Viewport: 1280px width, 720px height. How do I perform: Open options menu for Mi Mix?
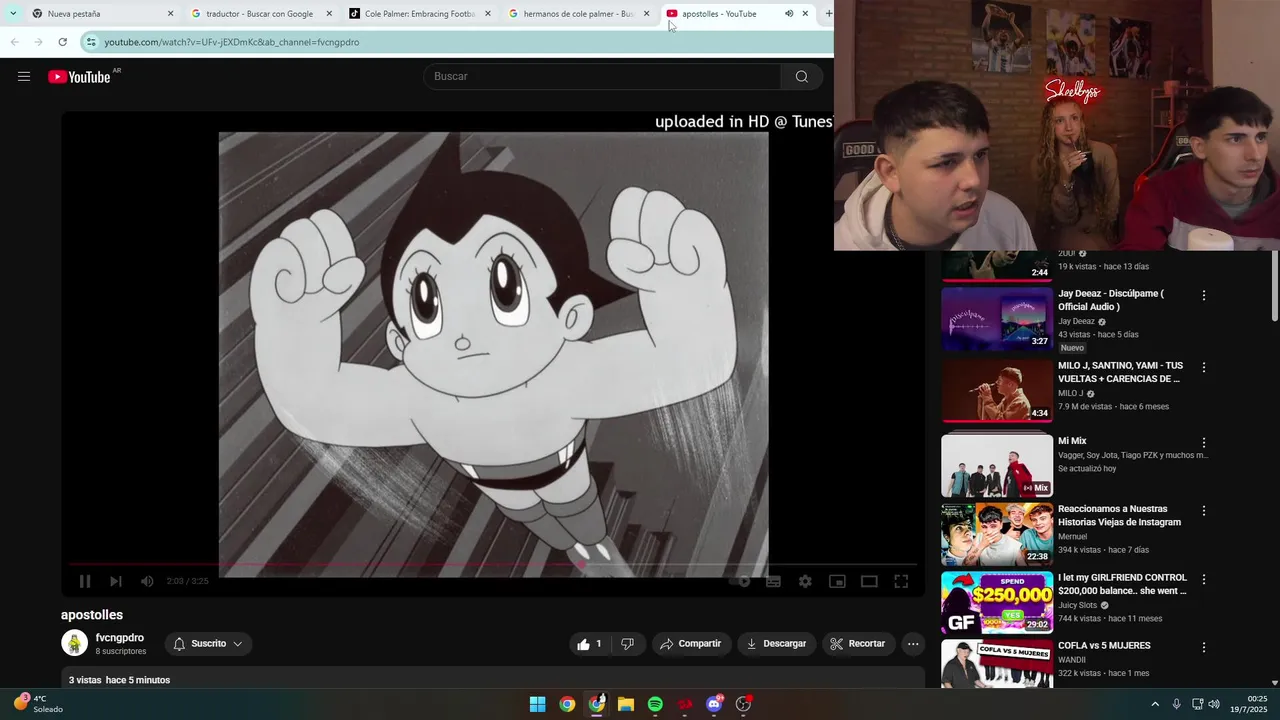[1204, 443]
